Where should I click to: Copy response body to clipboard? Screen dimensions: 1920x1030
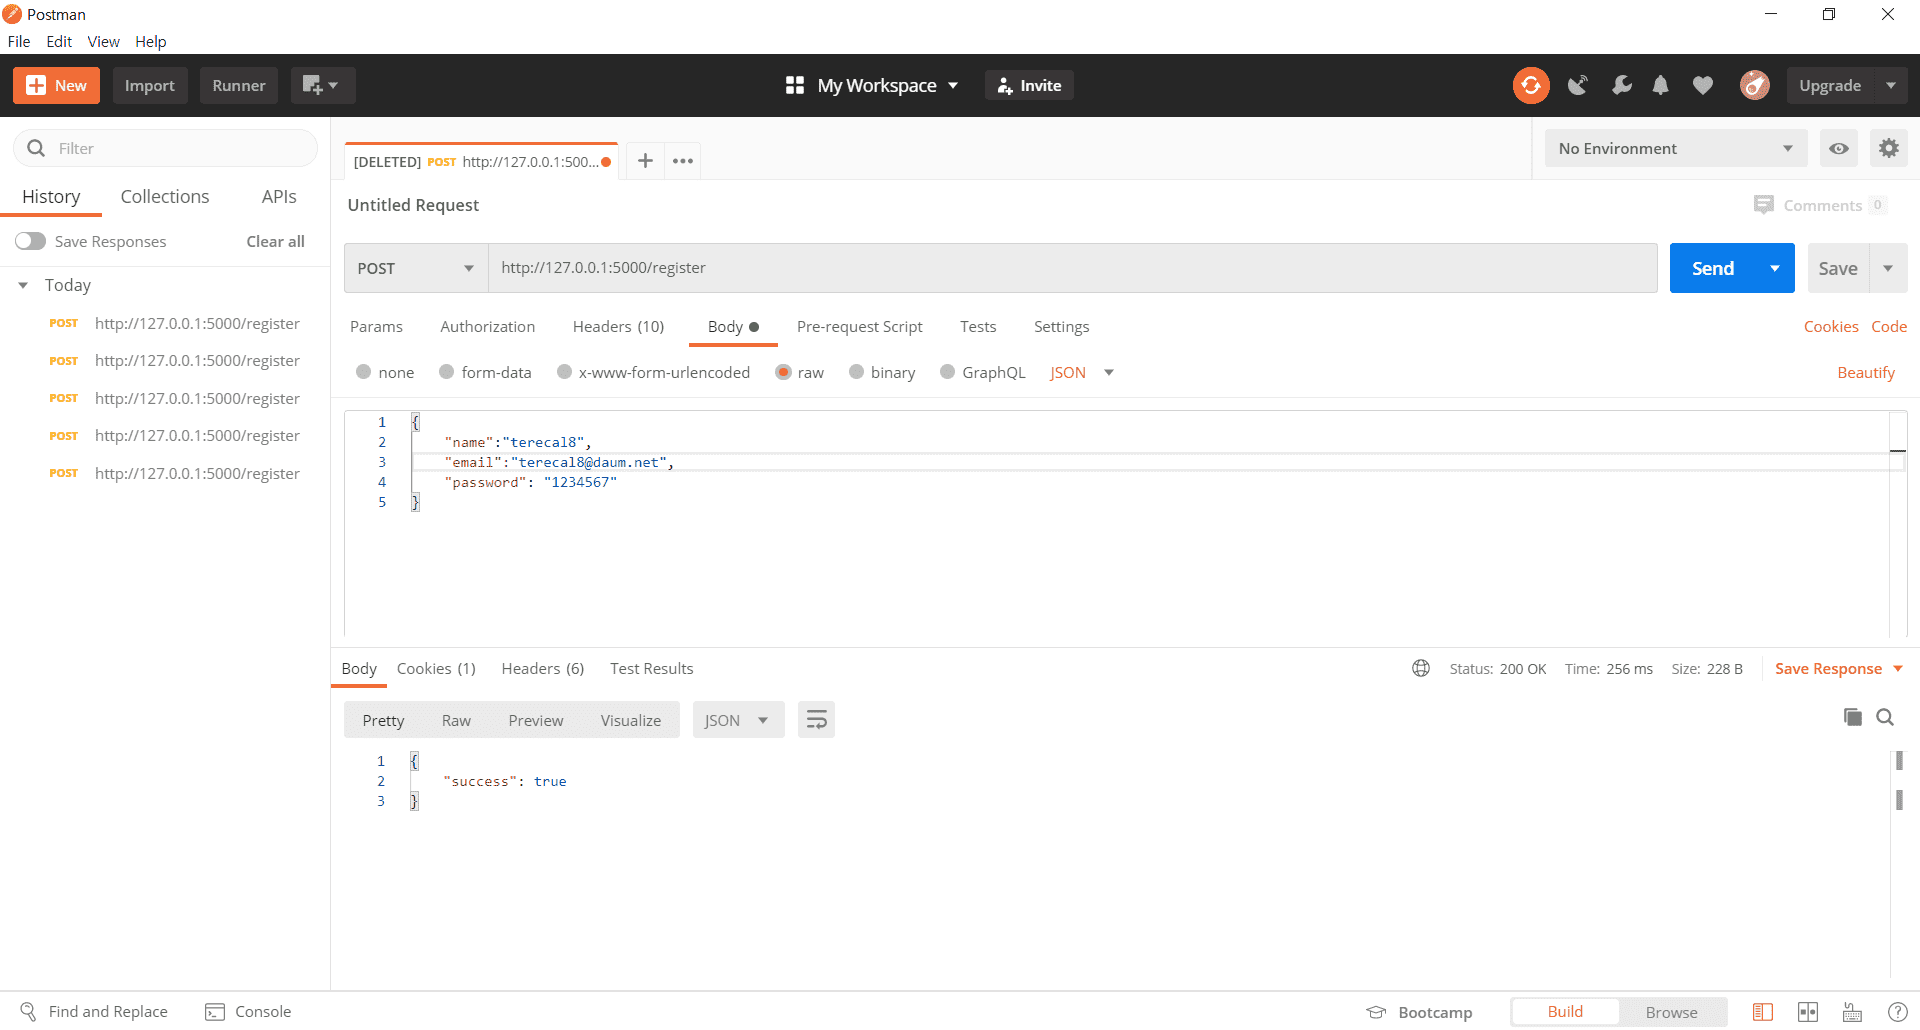[1852, 717]
